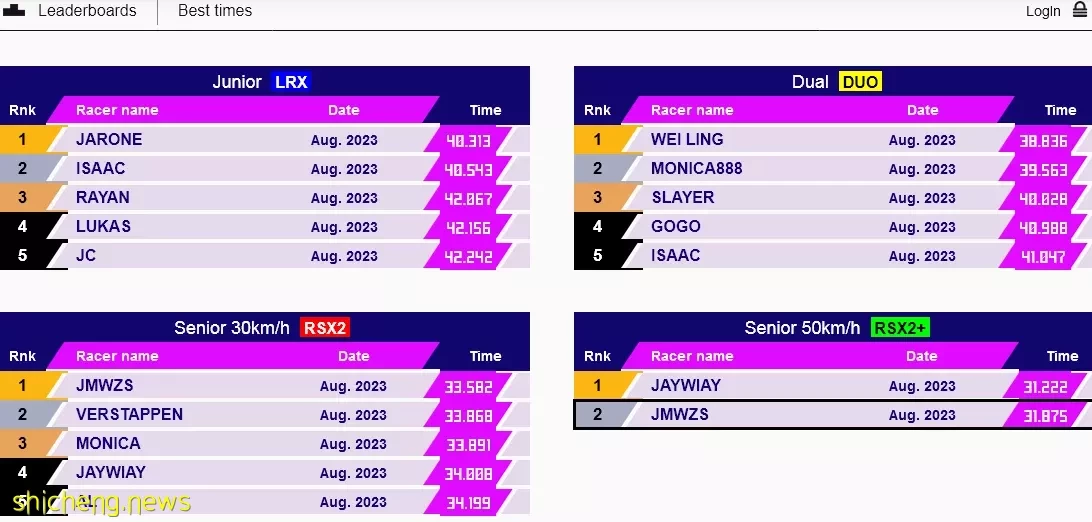Viewport: 1092px width, 522px height.
Task: Click the red RSX2 badge
Action: point(325,327)
